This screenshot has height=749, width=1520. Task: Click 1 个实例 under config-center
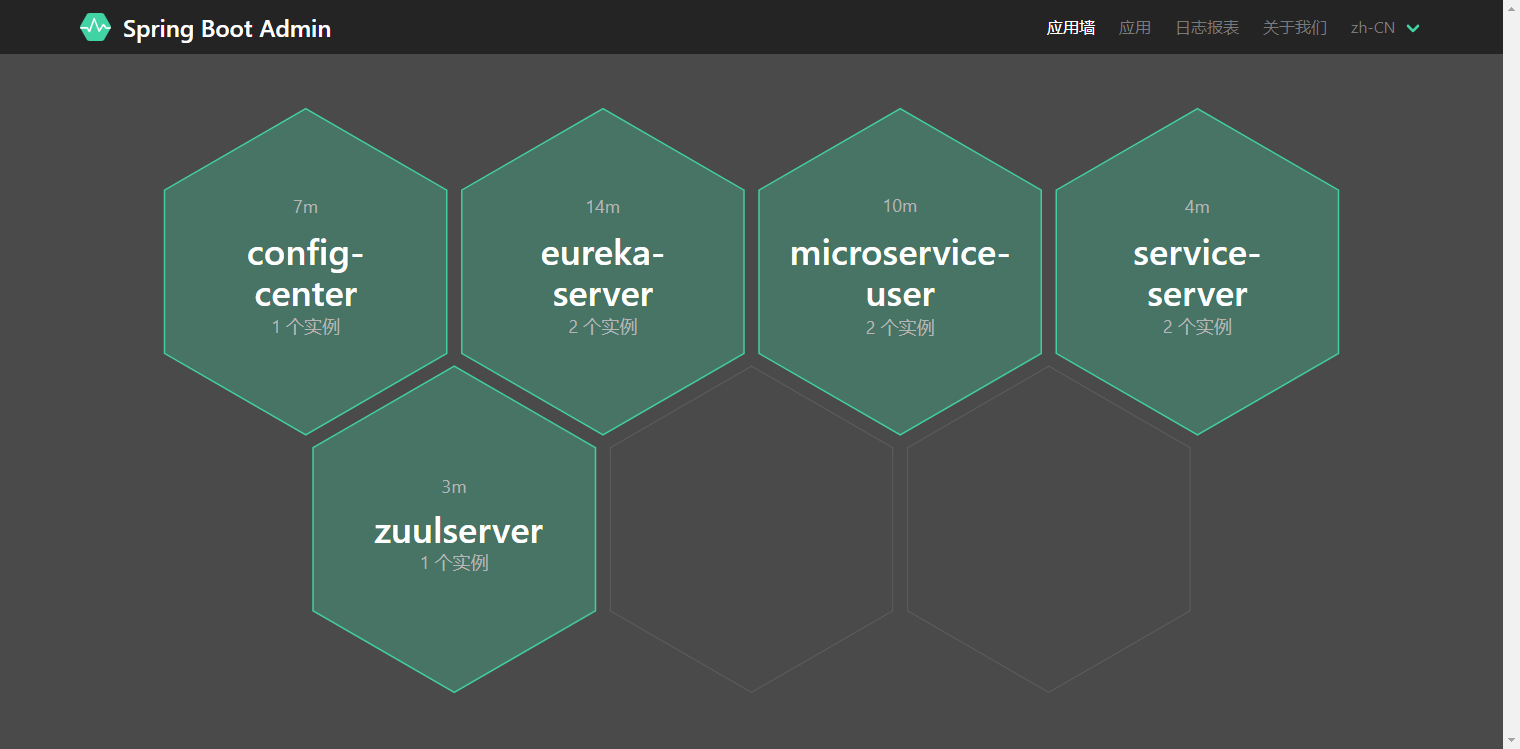(x=305, y=327)
